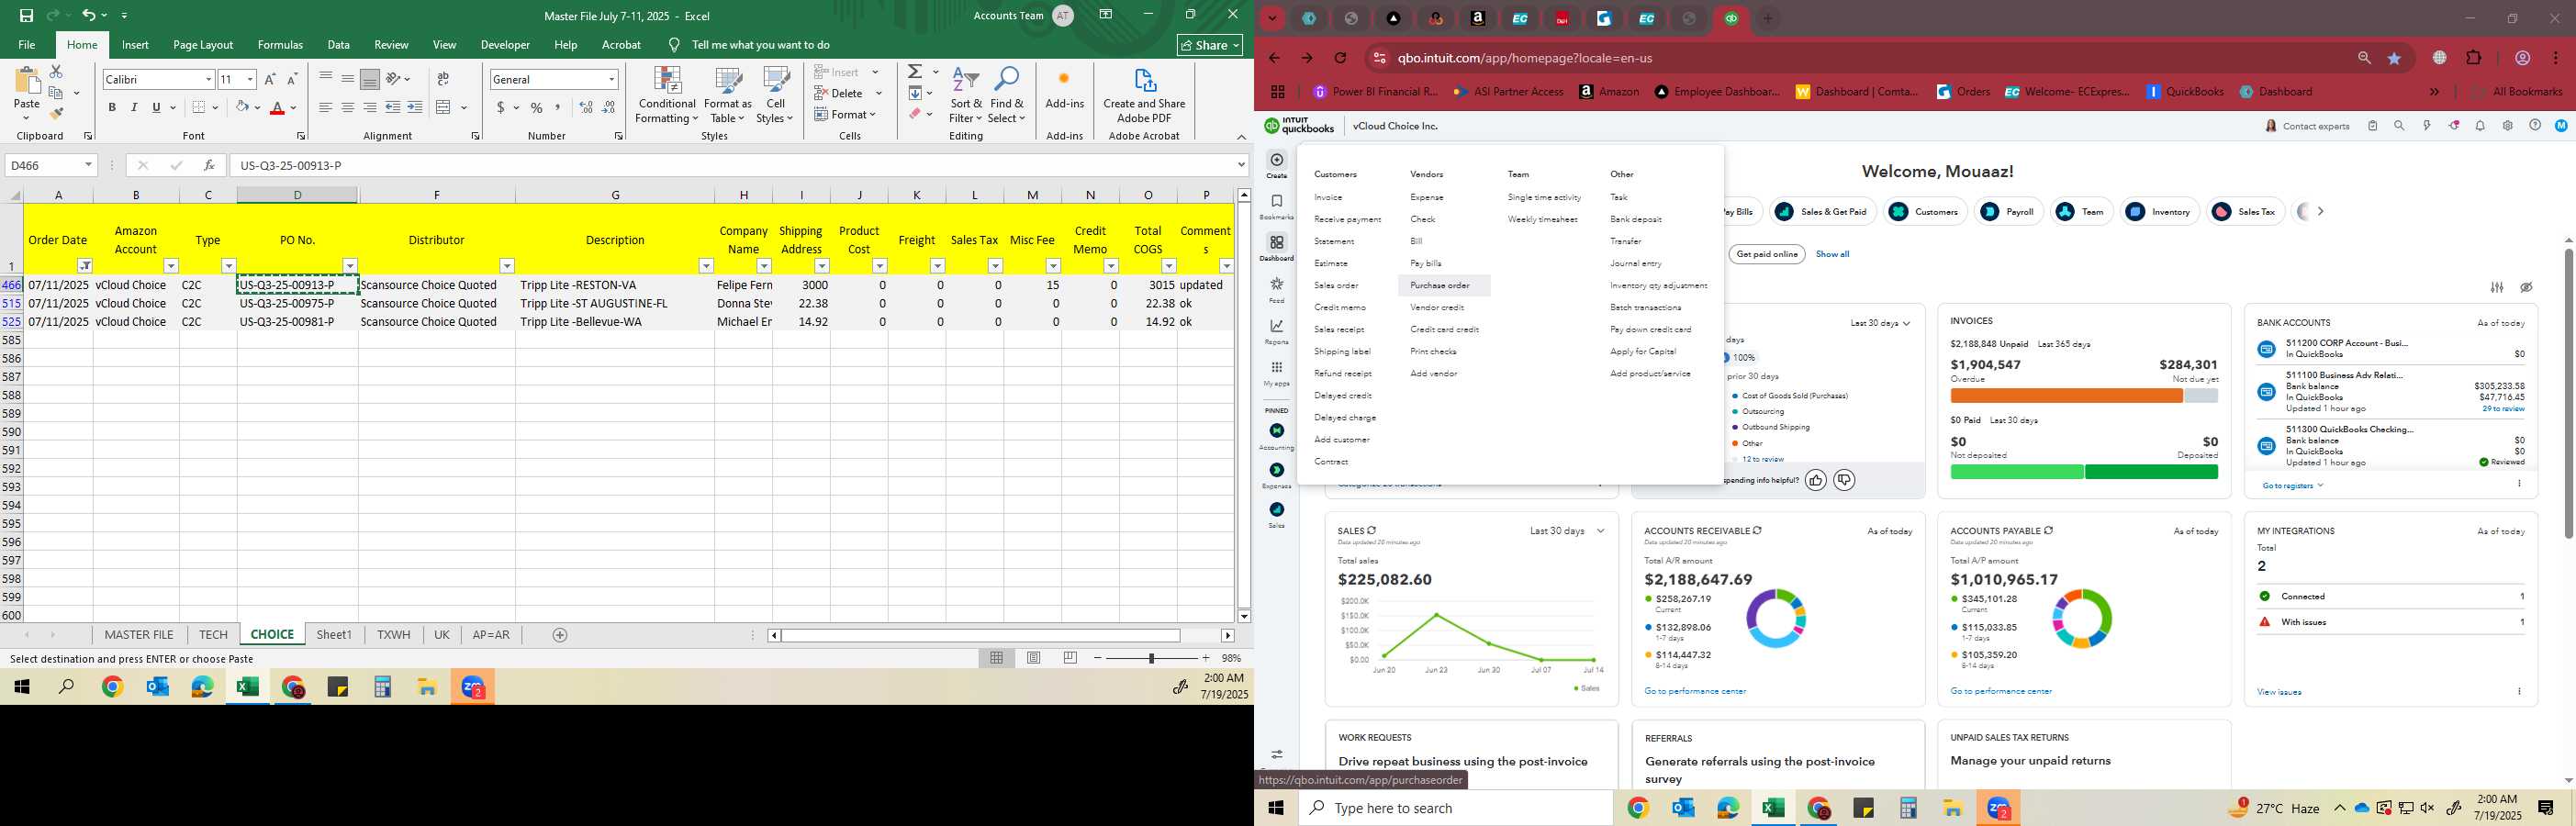This screenshot has width=2576, height=826.
Task: Open My apps in QuickBooks sidebar
Action: [x=1276, y=373]
